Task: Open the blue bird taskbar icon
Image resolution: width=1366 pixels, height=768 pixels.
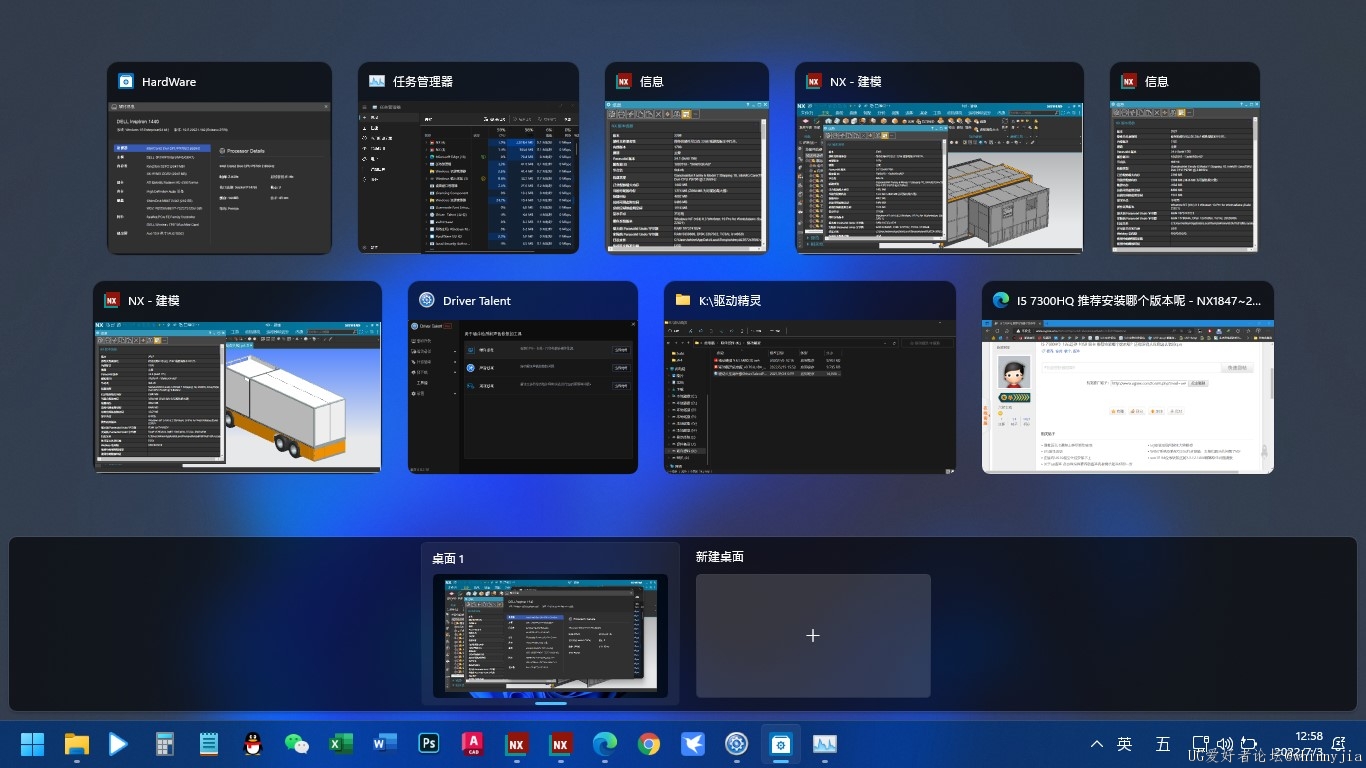Action: [x=693, y=744]
